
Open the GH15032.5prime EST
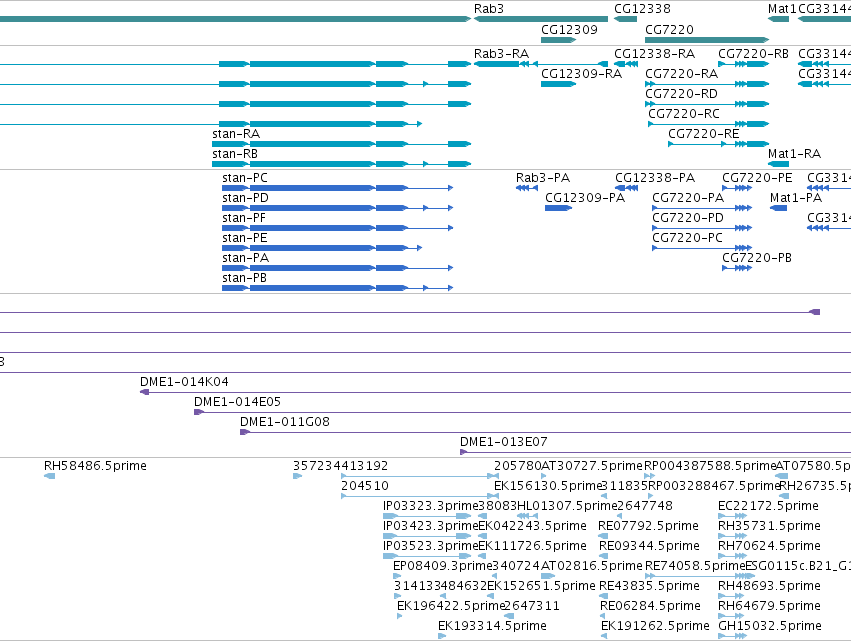tap(732, 636)
